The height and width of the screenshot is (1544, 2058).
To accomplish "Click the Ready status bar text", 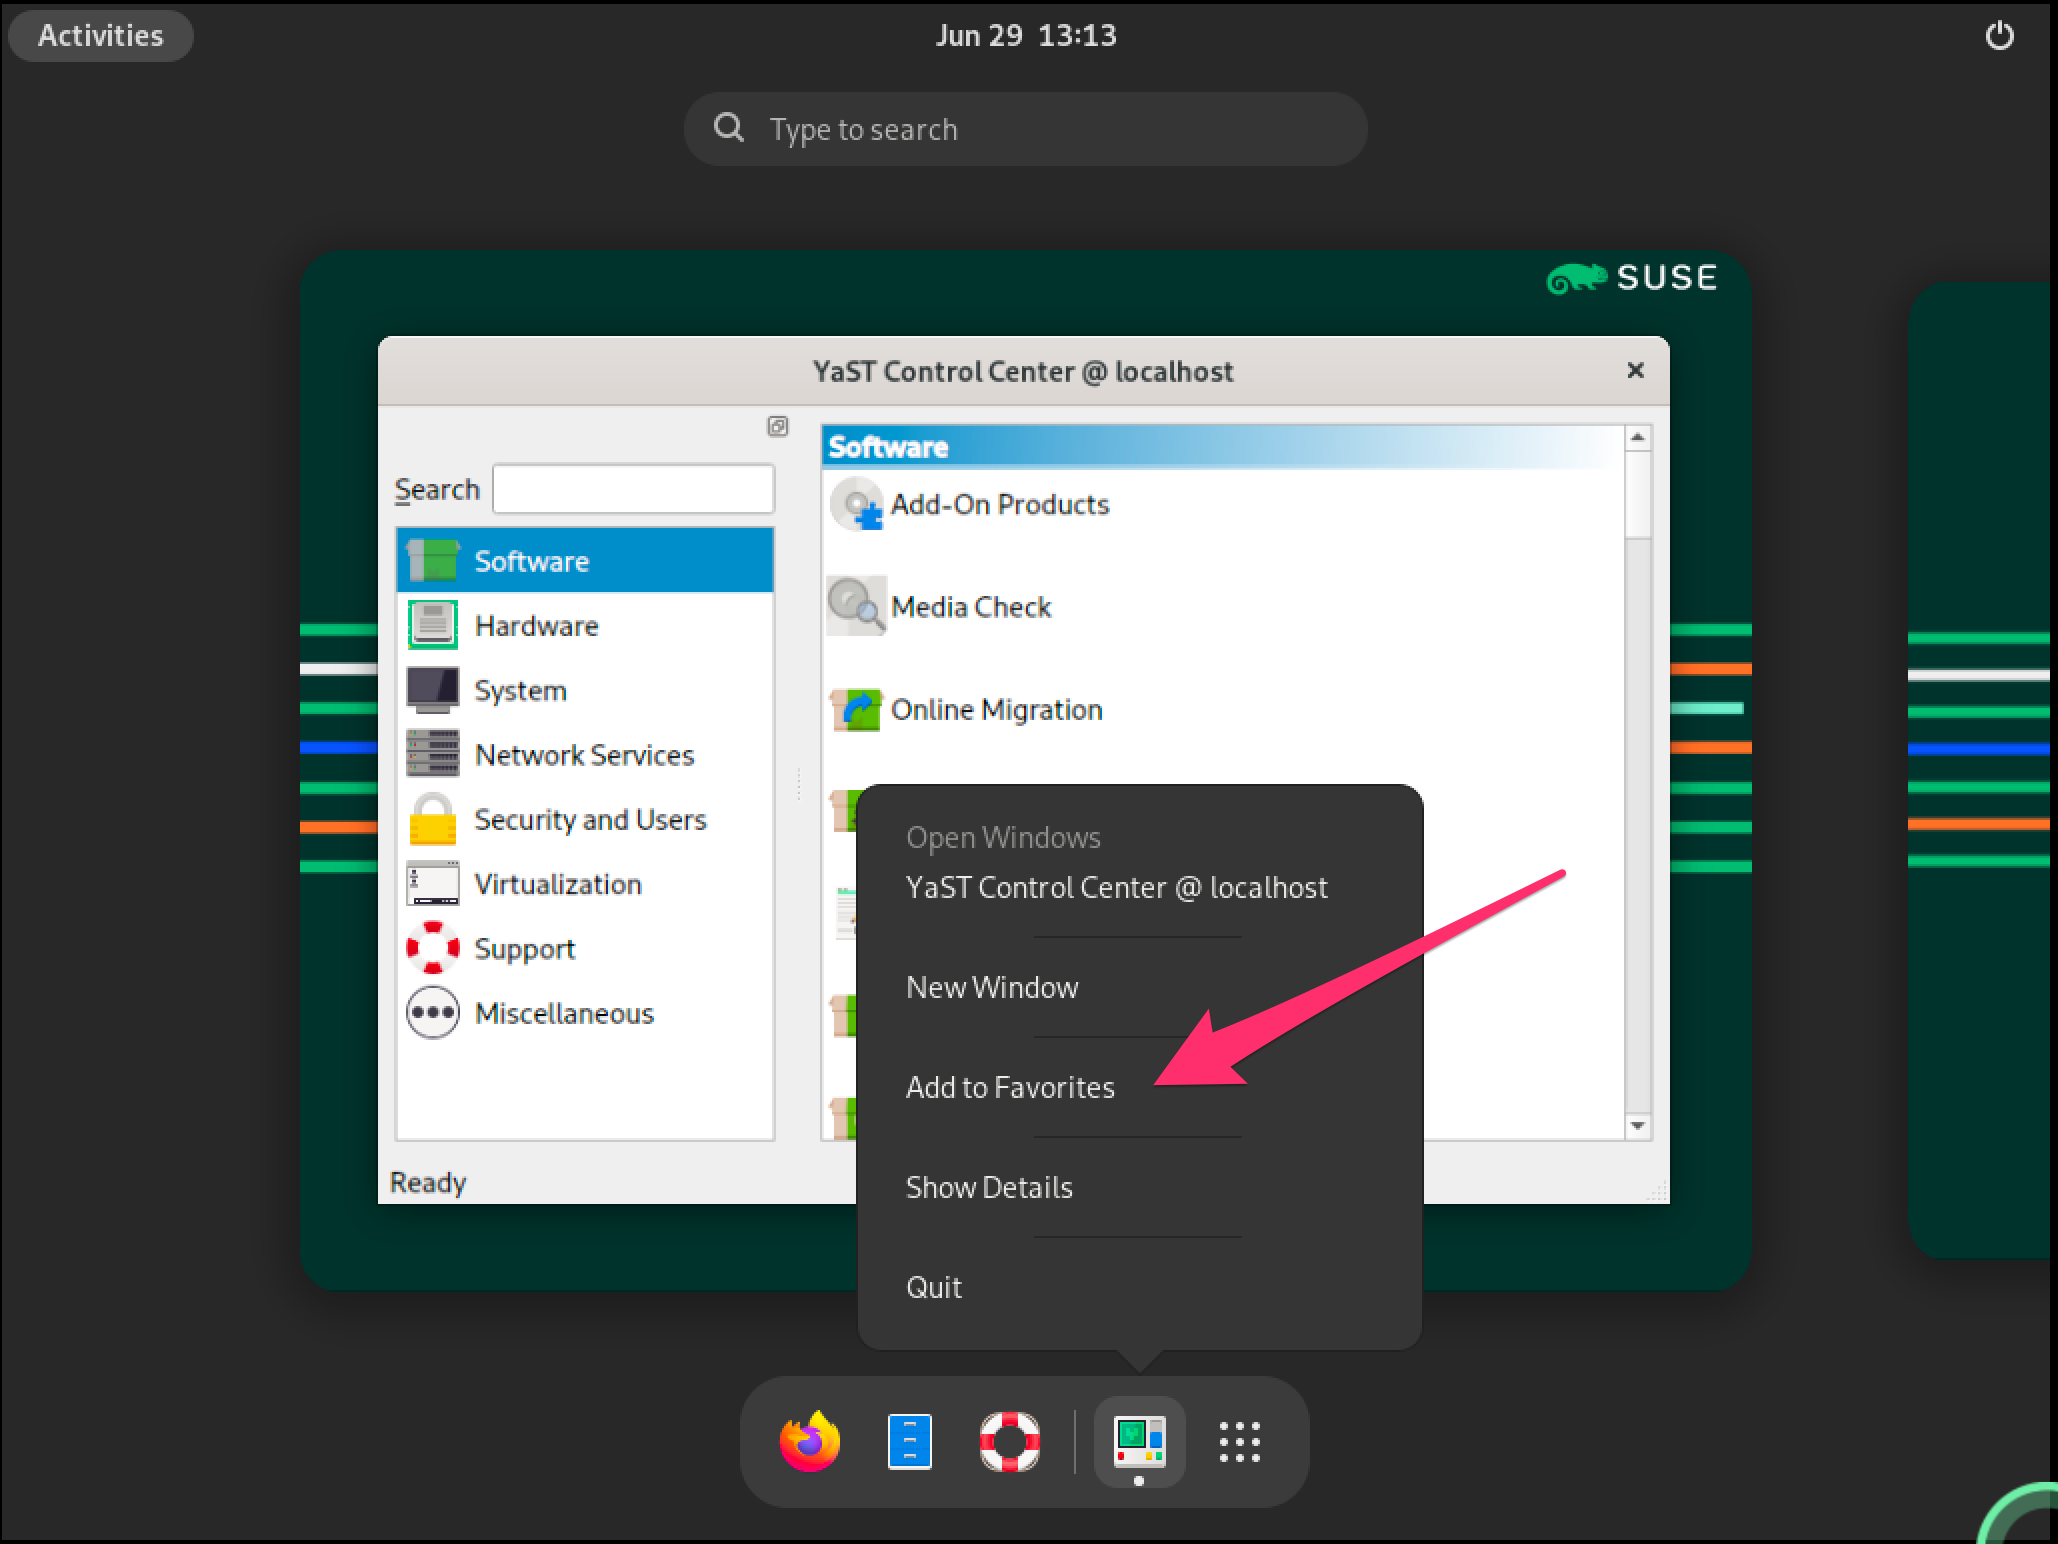I will click(428, 1182).
